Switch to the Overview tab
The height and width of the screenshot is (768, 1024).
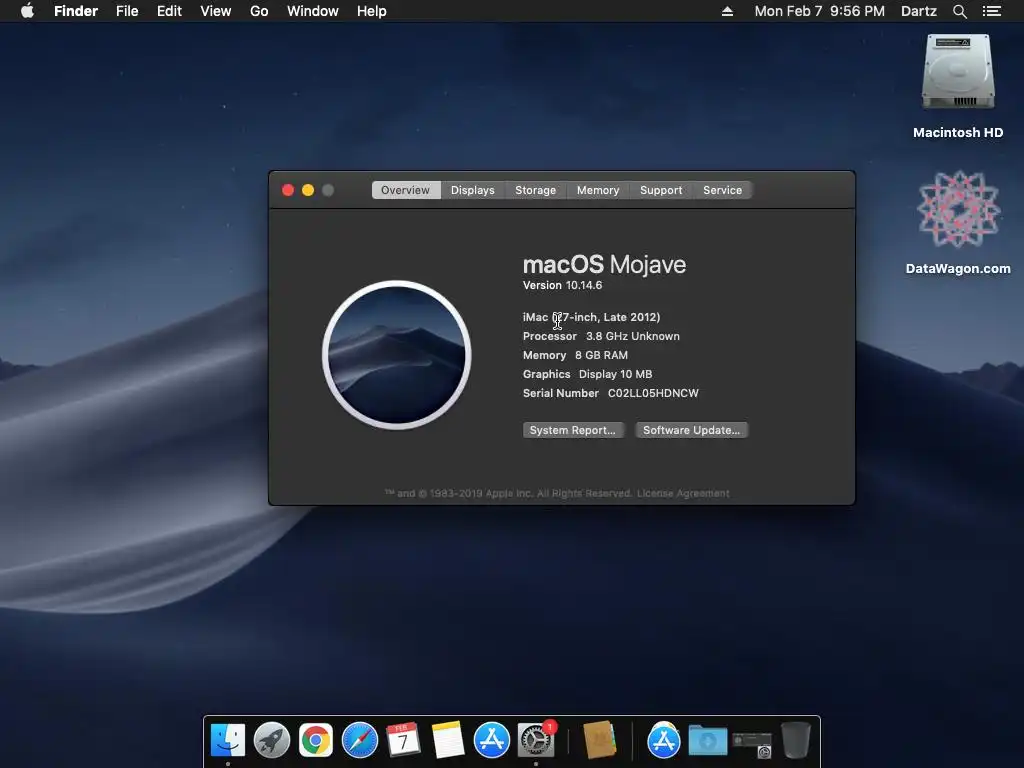point(406,190)
